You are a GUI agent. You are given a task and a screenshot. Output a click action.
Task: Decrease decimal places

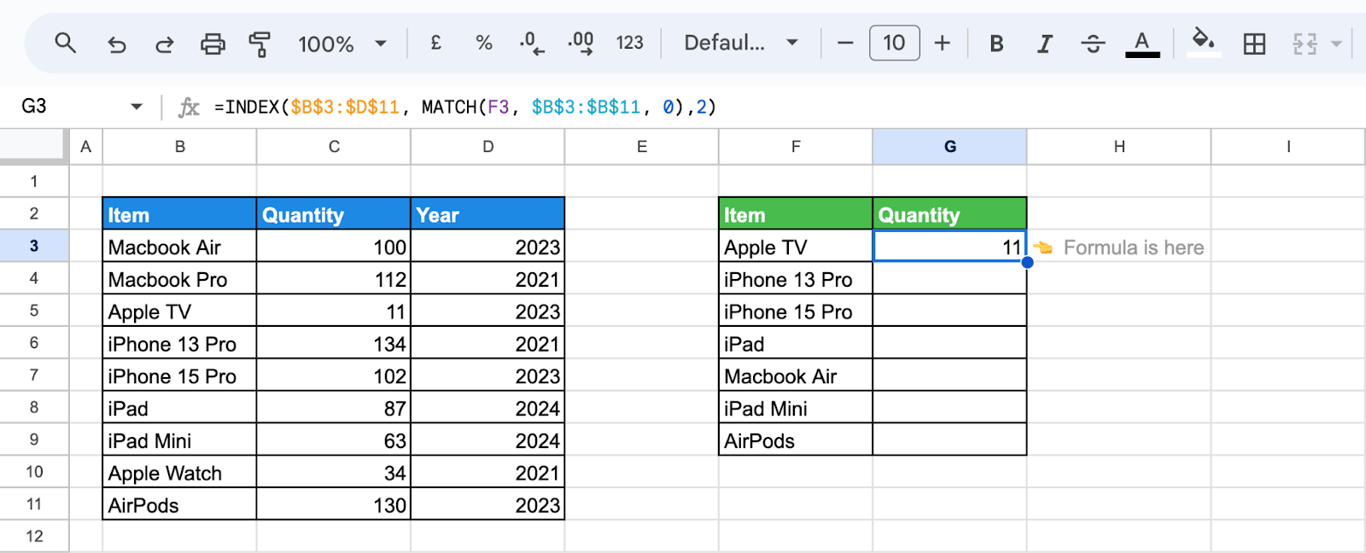point(532,43)
